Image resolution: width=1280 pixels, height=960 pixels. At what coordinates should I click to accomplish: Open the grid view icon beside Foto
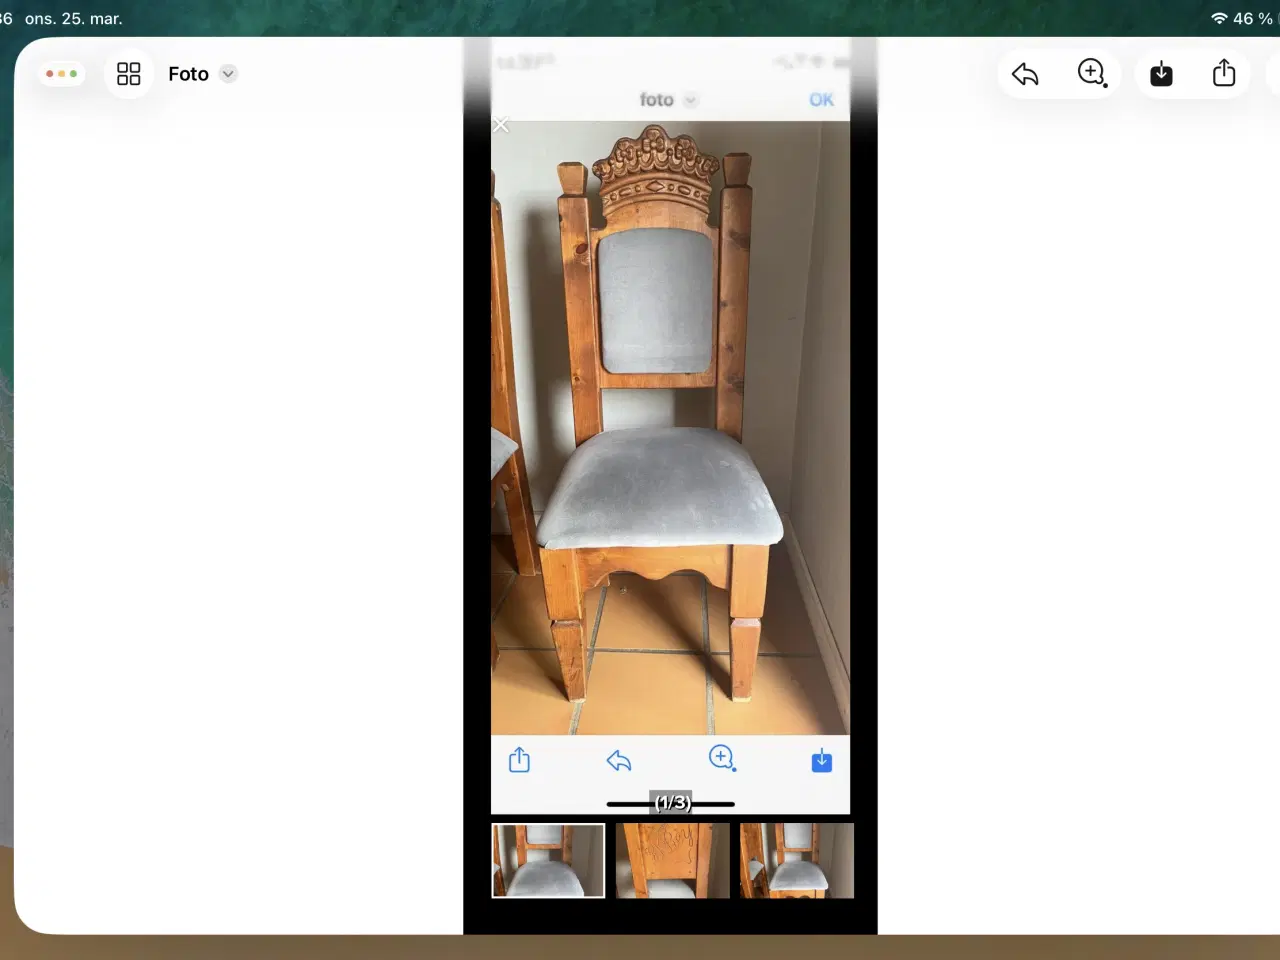[x=129, y=74]
